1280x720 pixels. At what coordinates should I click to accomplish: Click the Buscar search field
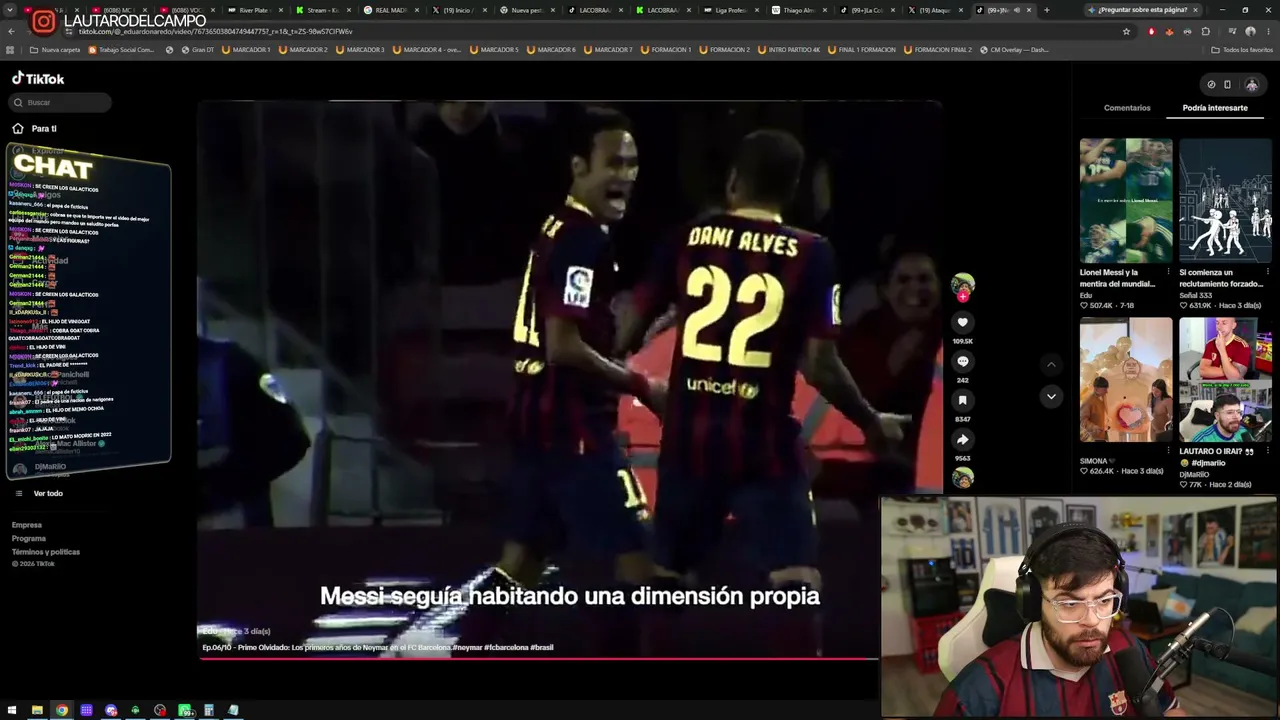coord(61,102)
